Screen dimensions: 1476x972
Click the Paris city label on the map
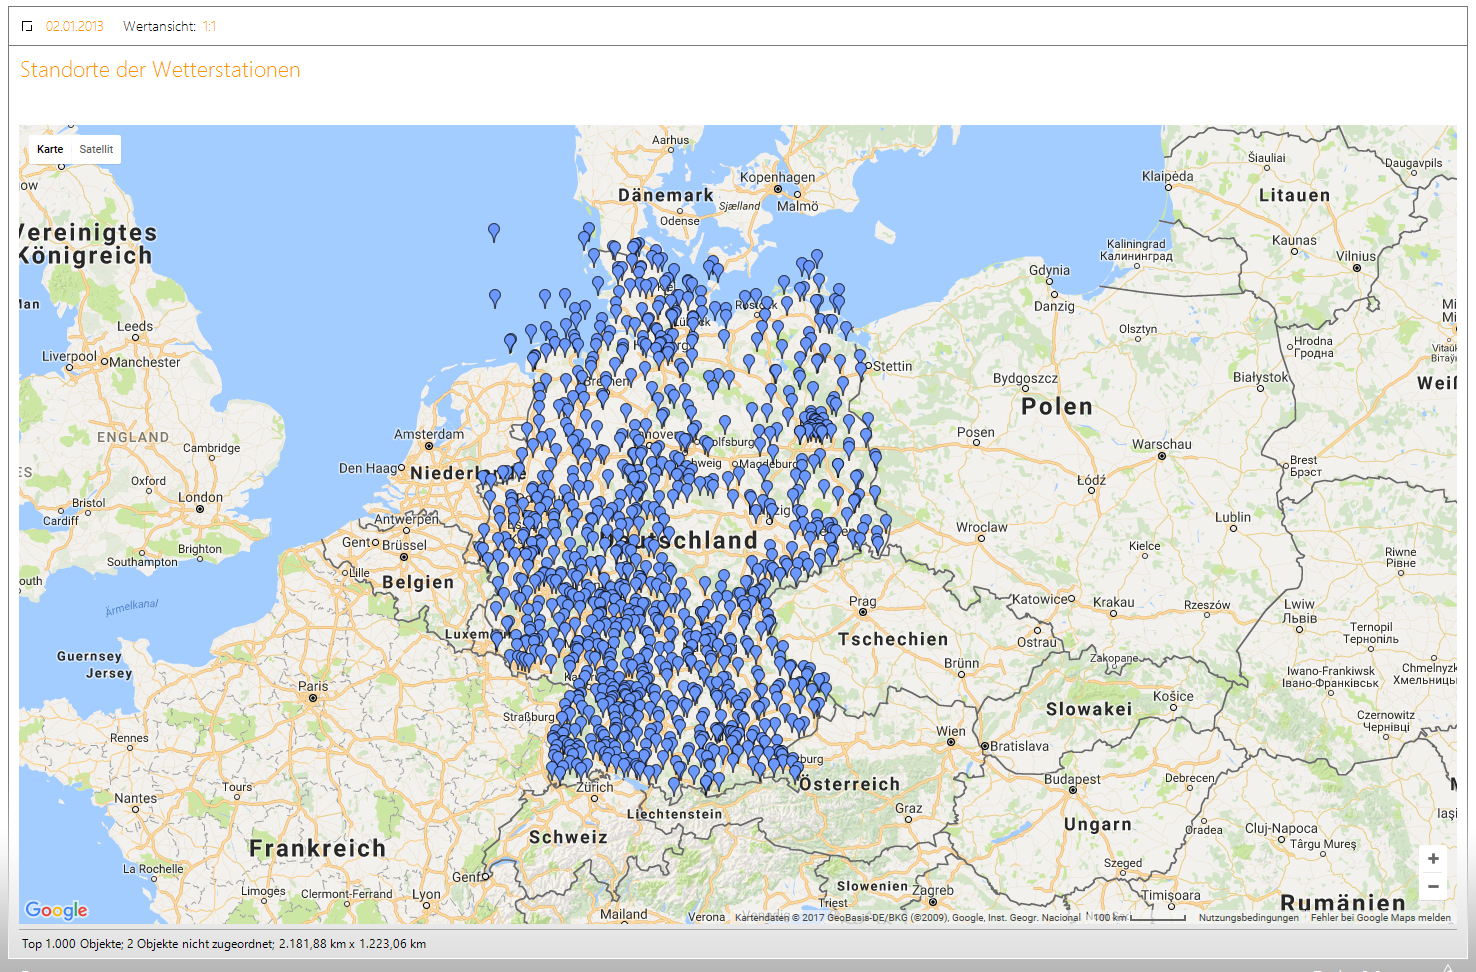pyautogui.click(x=313, y=686)
